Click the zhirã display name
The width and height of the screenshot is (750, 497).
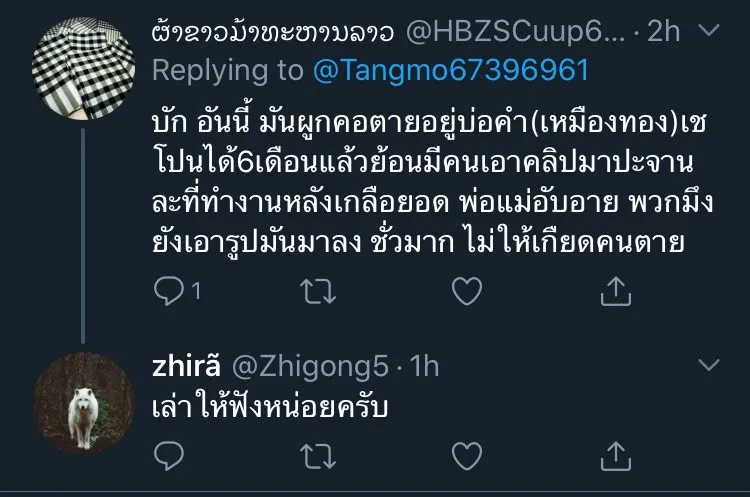pyautogui.click(x=186, y=366)
